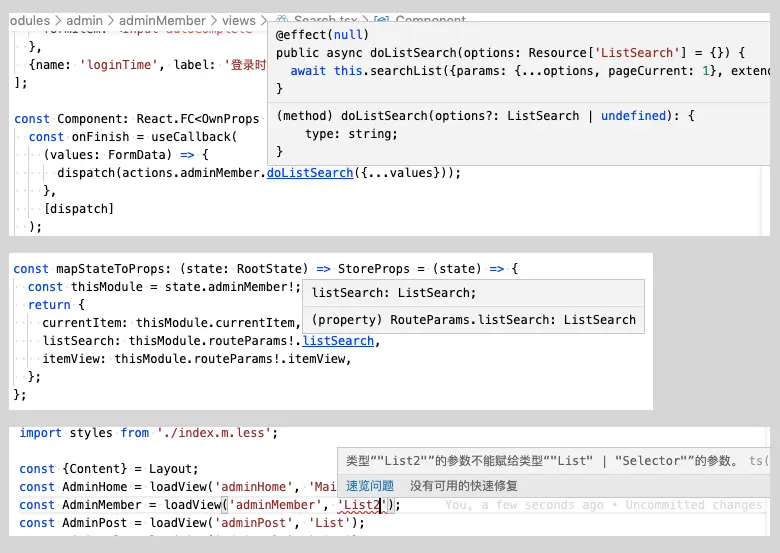
Task: Click 'type: string;' in hover popup
Action: pyautogui.click(x=351, y=134)
